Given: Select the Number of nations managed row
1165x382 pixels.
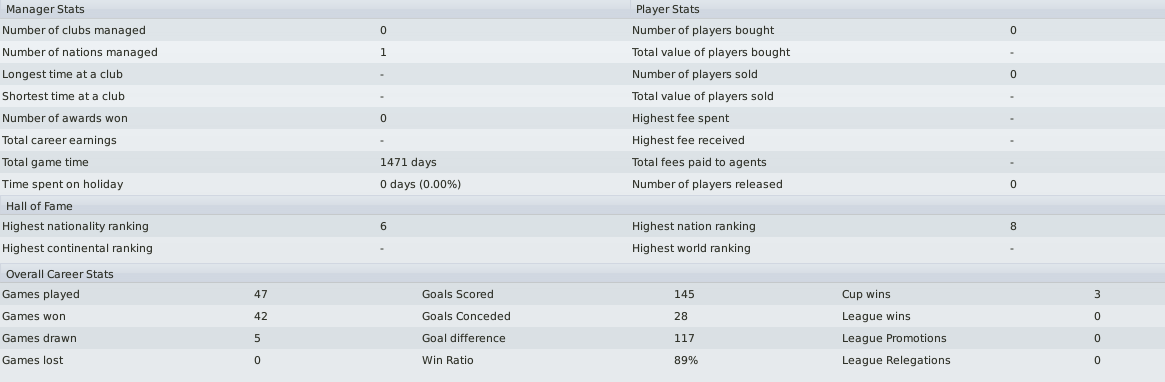Looking at the screenshot, I should [315, 52].
